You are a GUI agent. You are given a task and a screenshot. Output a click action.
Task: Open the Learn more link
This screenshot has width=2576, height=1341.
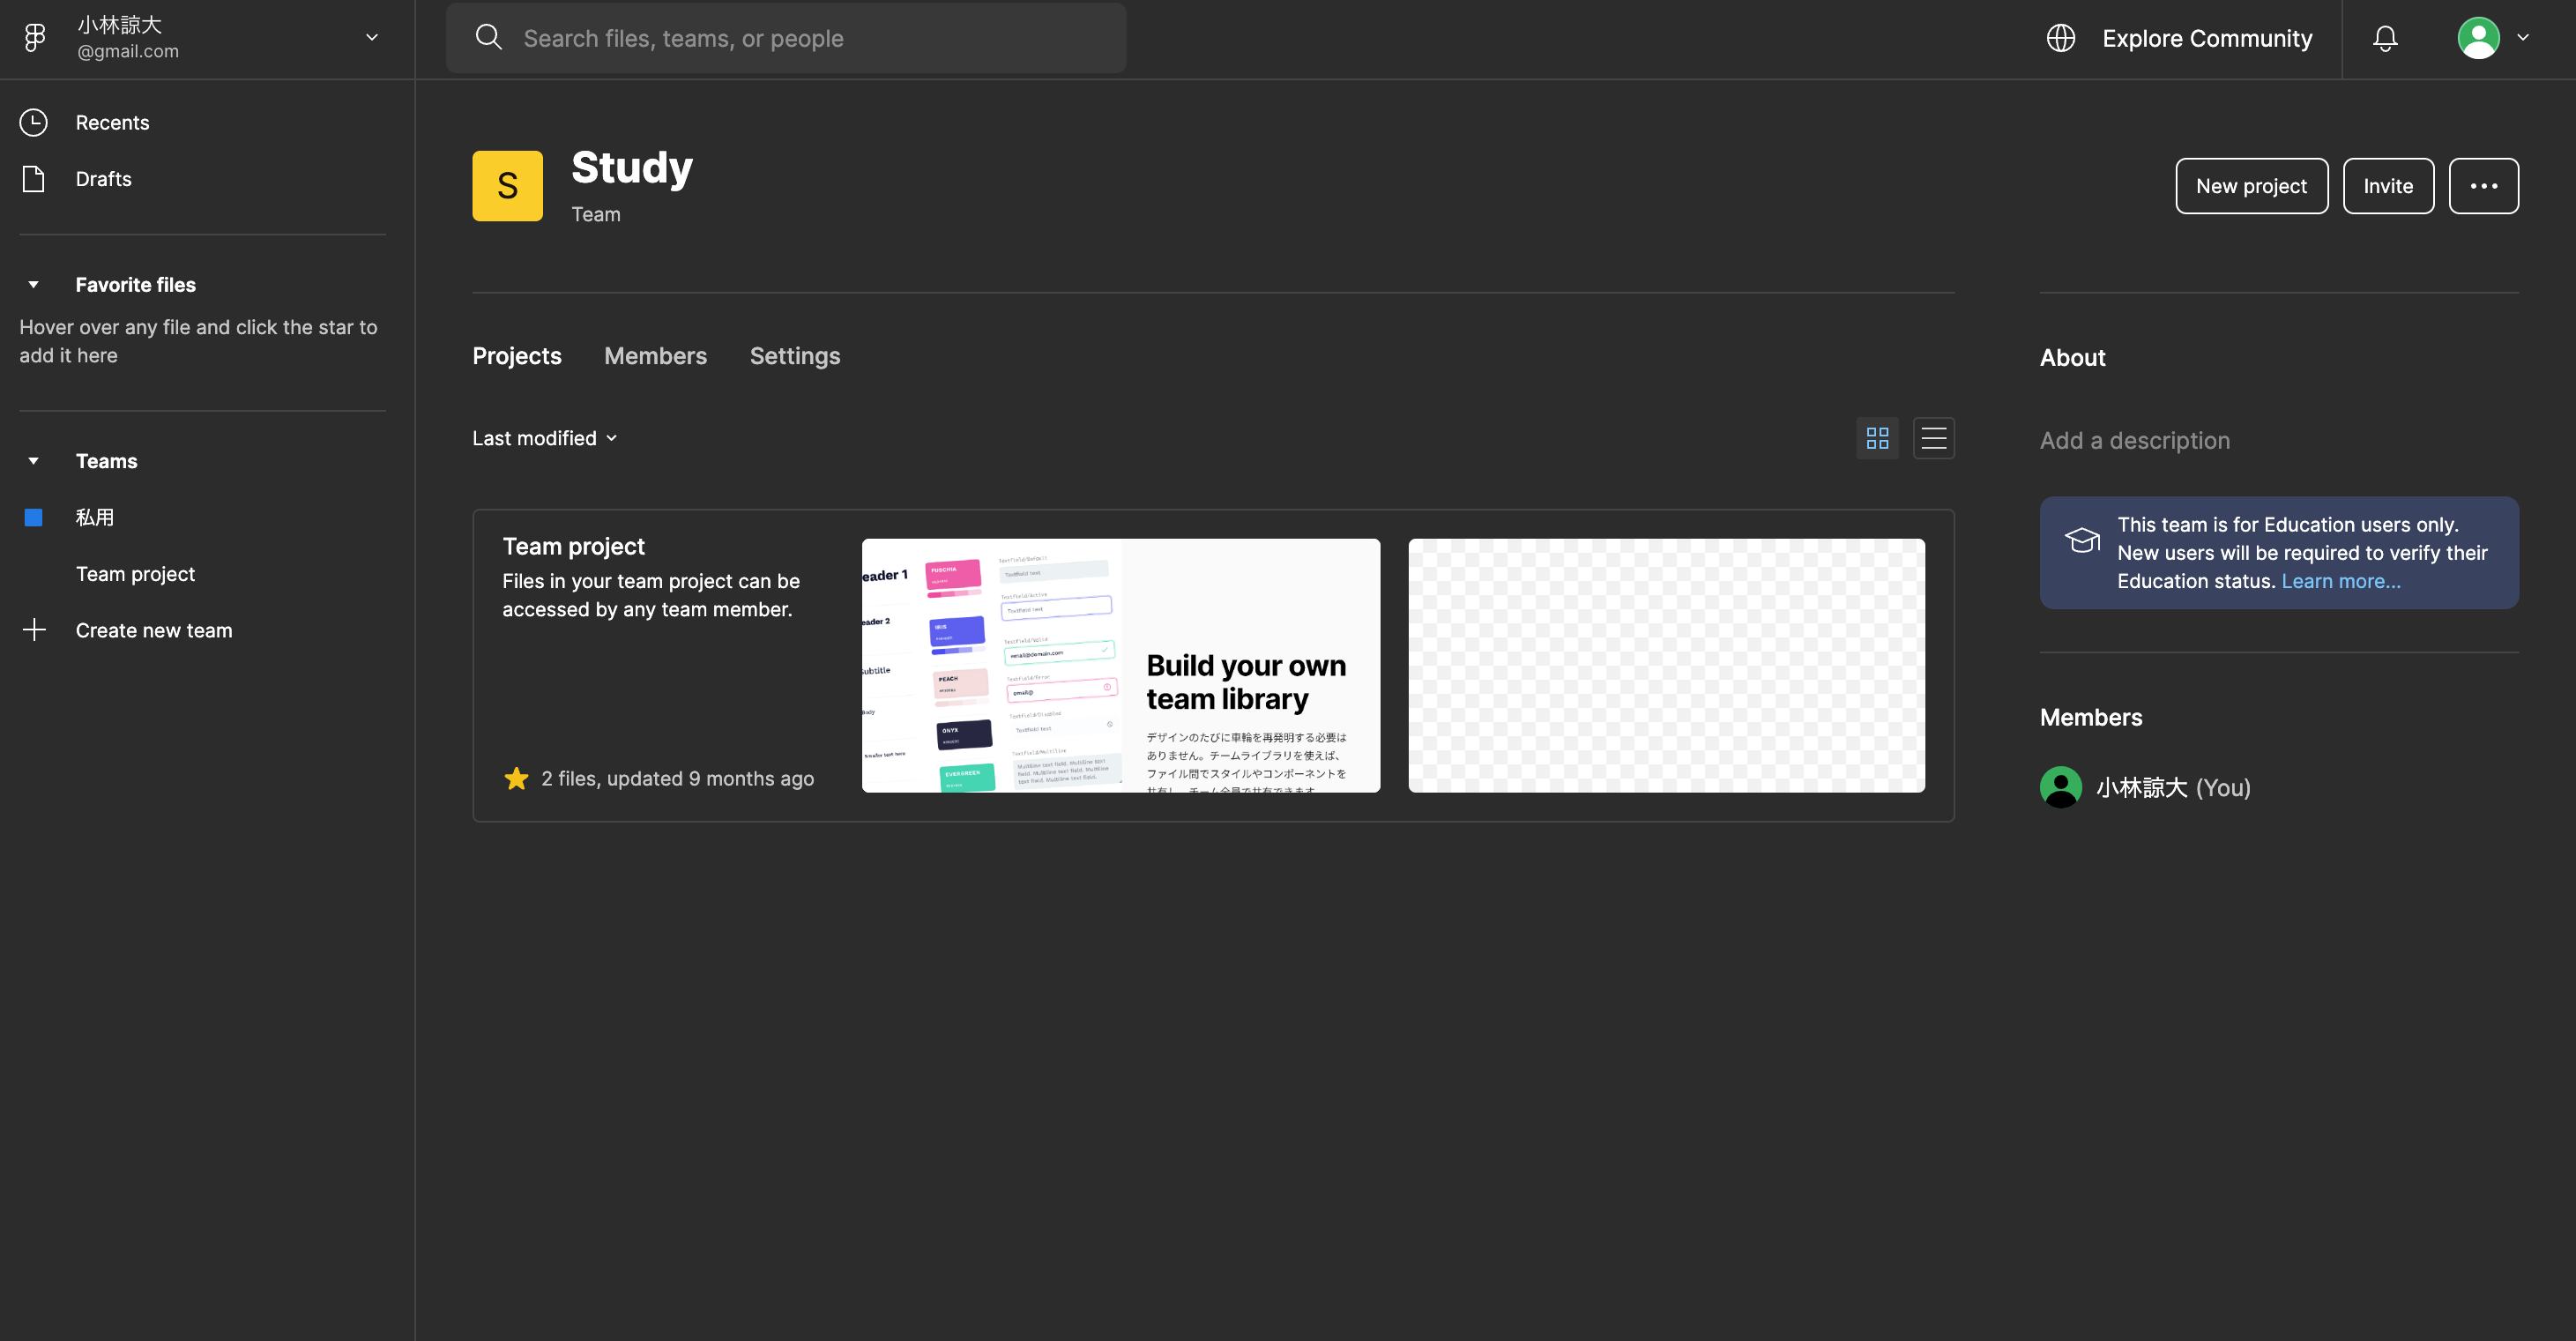click(2340, 581)
